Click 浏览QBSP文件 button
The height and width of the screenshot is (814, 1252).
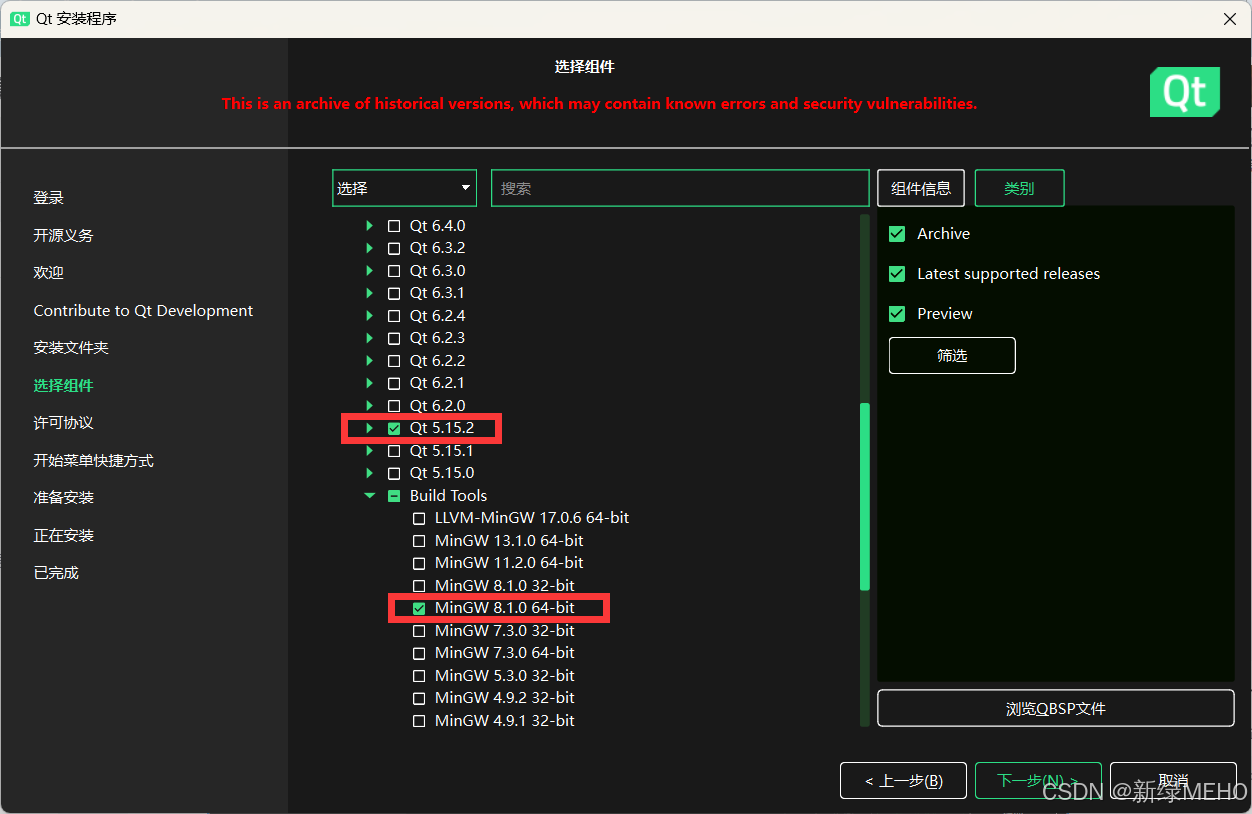pyautogui.click(x=1056, y=708)
